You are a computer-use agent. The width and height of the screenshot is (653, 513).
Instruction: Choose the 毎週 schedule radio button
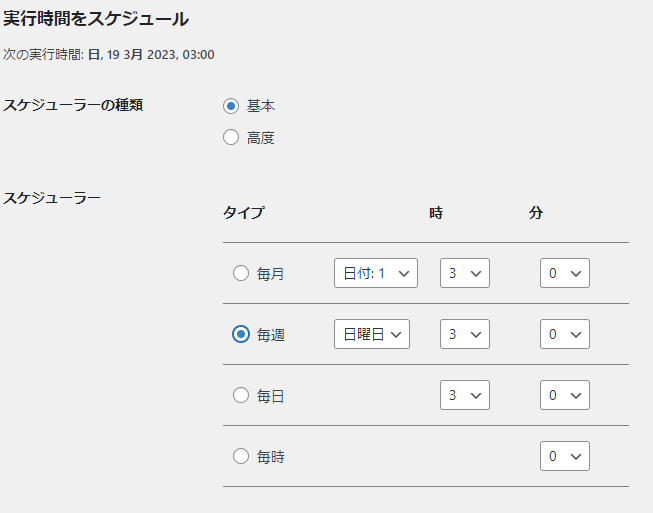[241, 334]
